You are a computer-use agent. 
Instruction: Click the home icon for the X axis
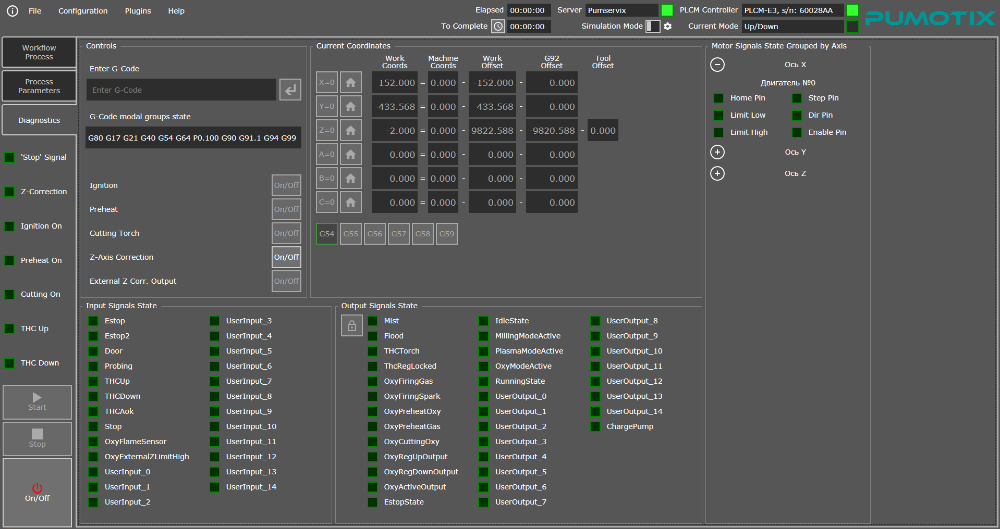tap(351, 82)
